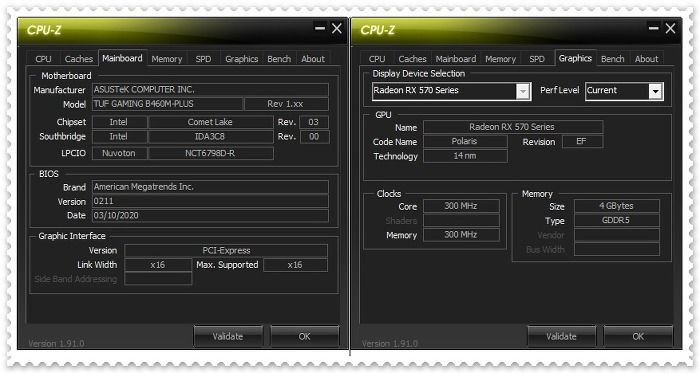Click Memory clock 300 MHz field
Screen dimensions: 700x373
click(x=461, y=235)
